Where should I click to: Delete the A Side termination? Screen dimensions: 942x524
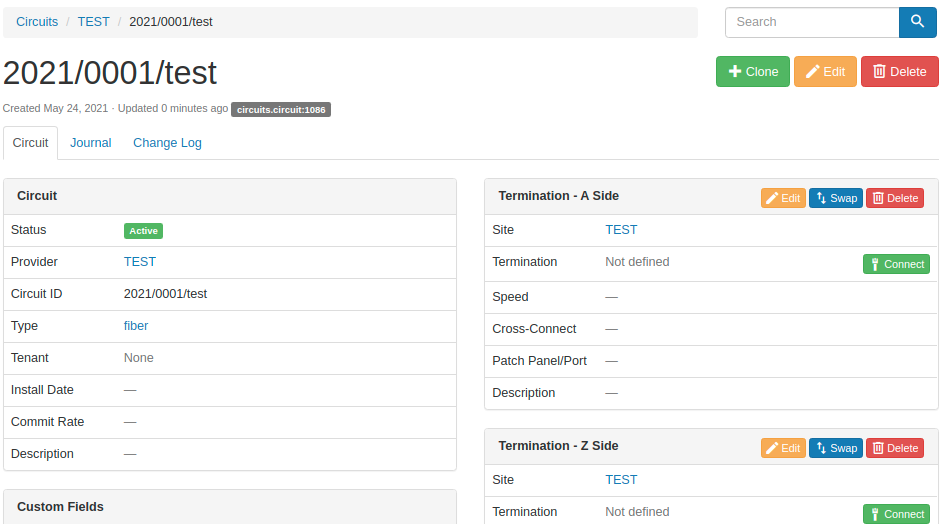[x=895, y=198]
